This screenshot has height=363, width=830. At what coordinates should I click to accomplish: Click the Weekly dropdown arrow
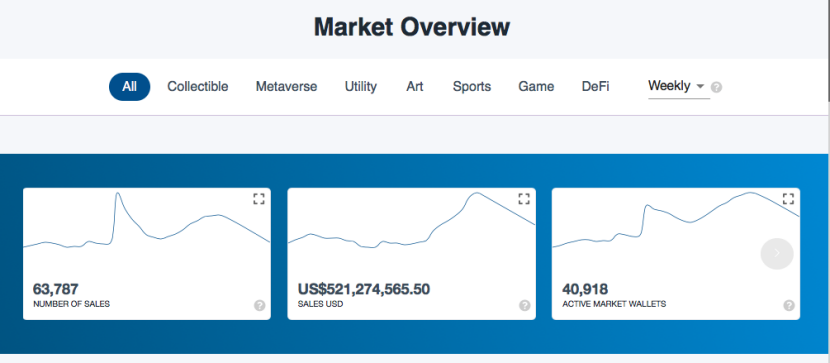click(x=700, y=86)
